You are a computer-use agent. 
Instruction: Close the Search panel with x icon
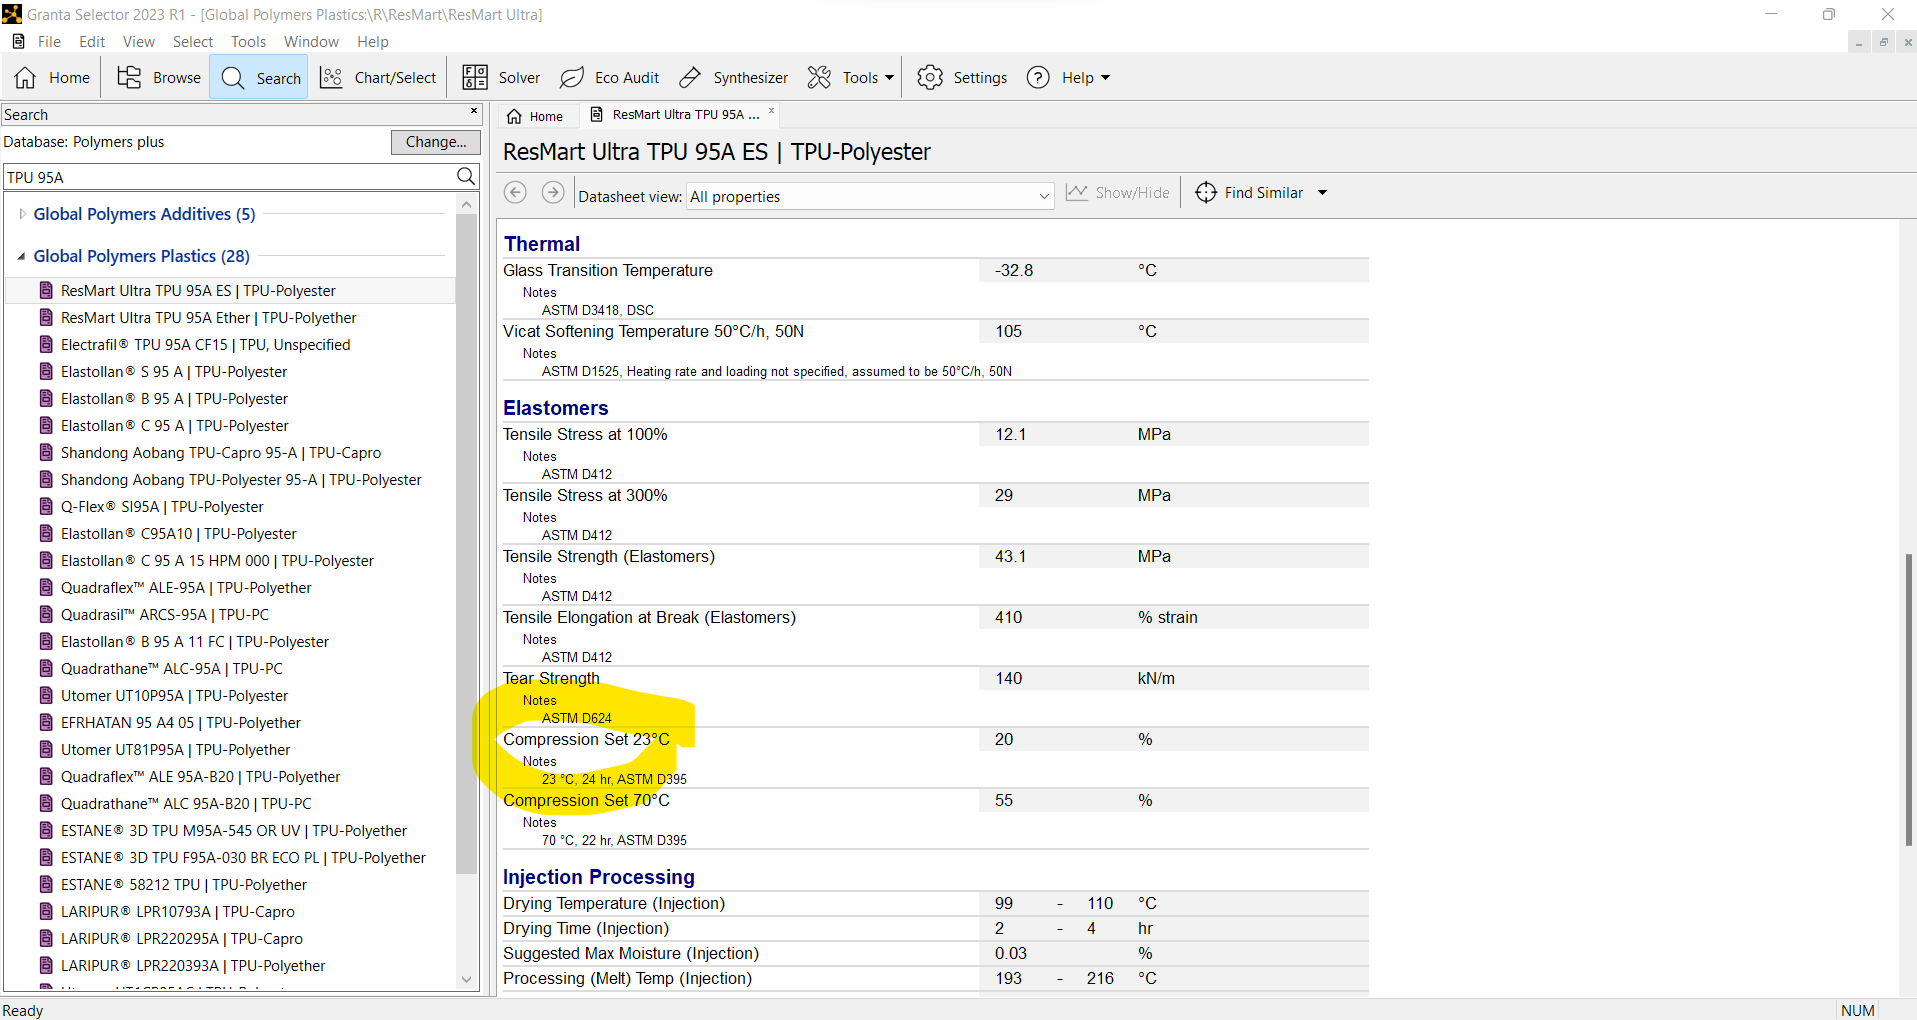point(474,111)
